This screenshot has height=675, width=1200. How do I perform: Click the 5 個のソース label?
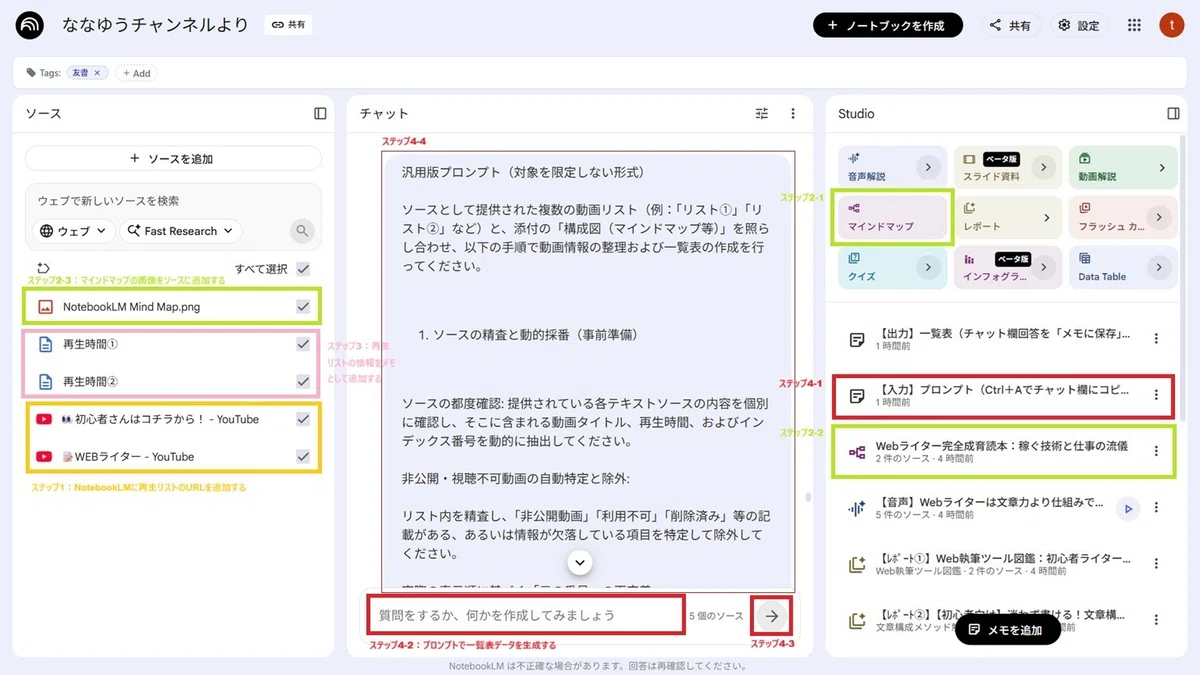coord(716,615)
